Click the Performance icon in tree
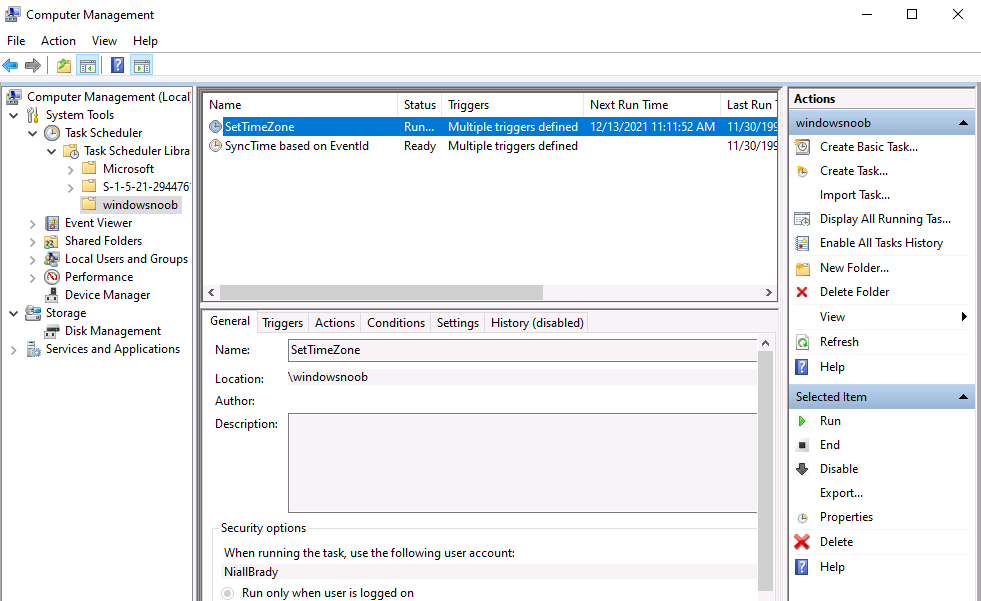The image size is (981, 601). click(52, 277)
